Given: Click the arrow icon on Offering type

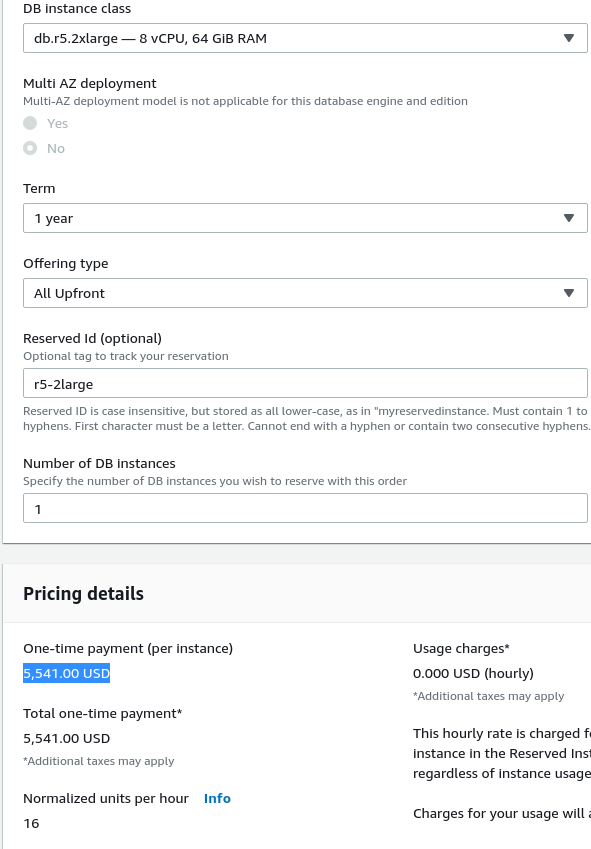Looking at the screenshot, I should [x=569, y=293].
